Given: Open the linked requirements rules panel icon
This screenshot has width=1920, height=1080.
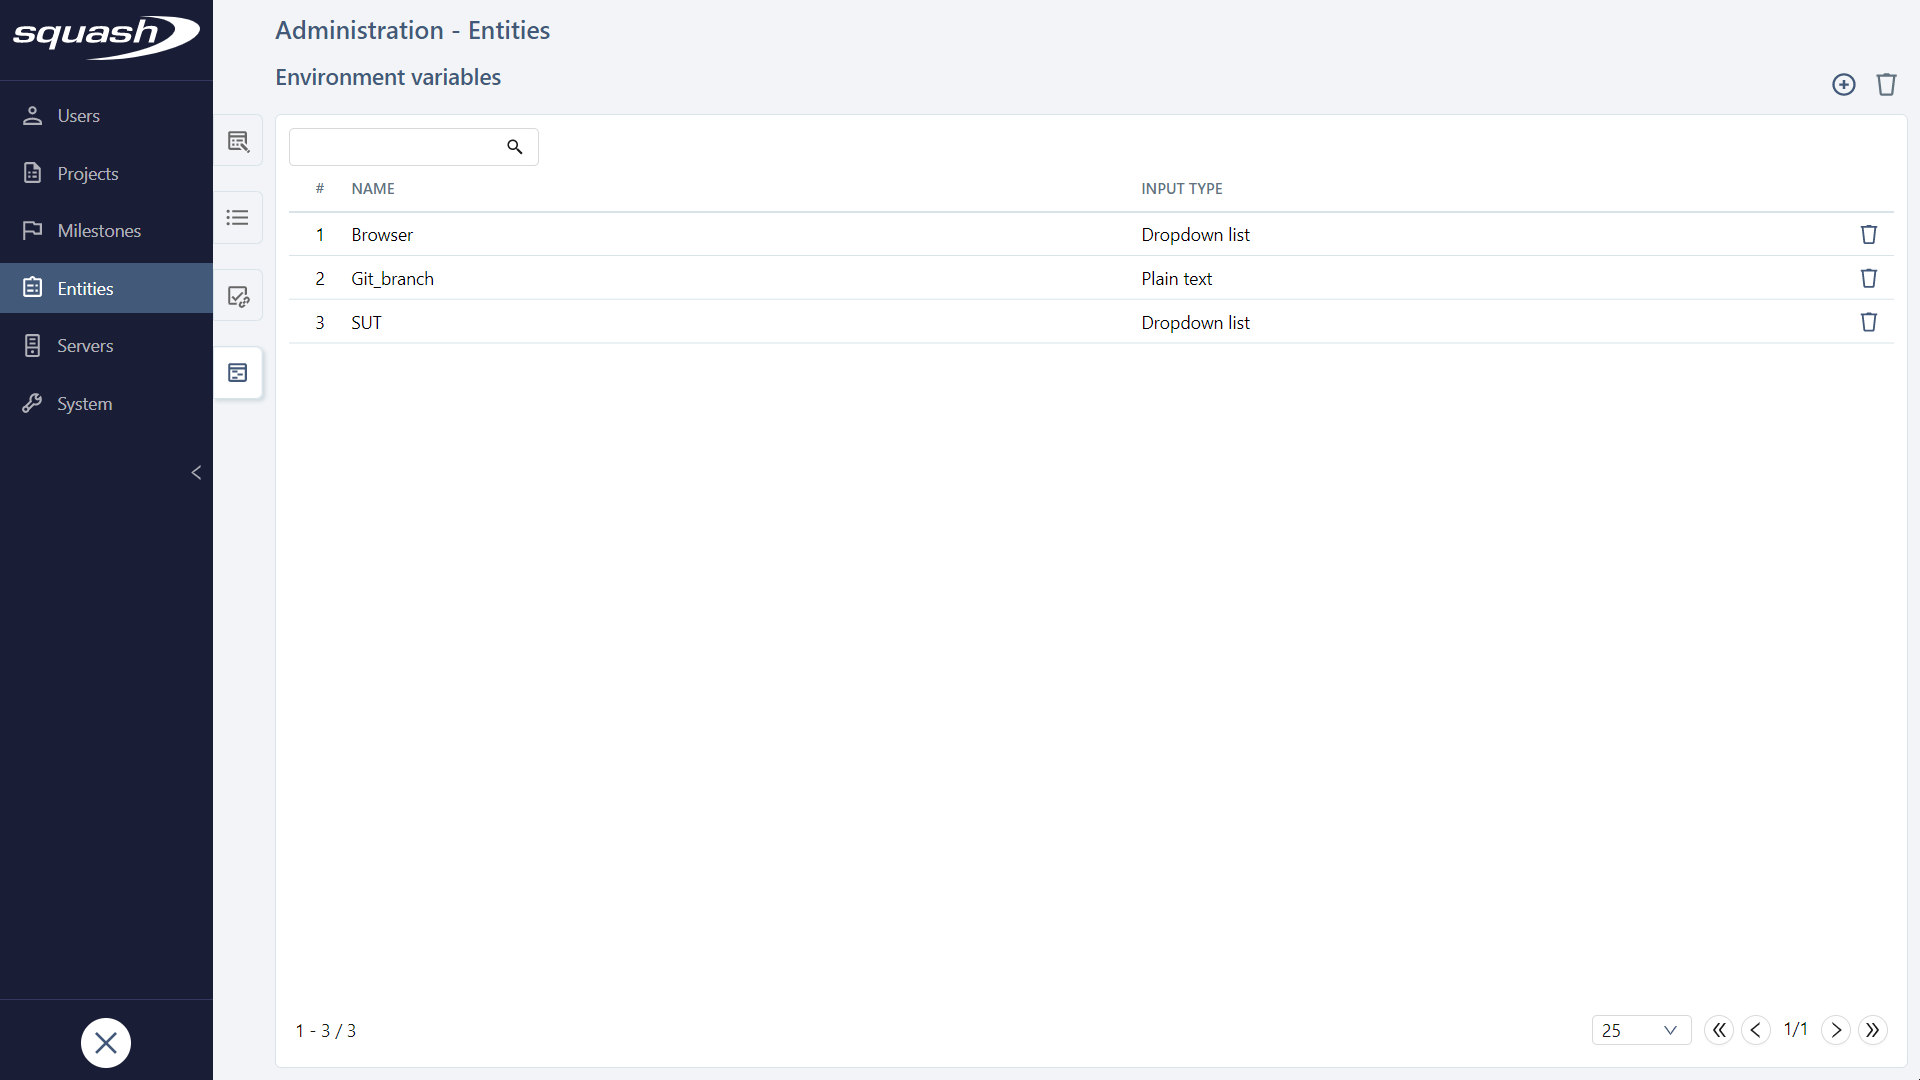Looking at the screenshot, I should (239, 295).
